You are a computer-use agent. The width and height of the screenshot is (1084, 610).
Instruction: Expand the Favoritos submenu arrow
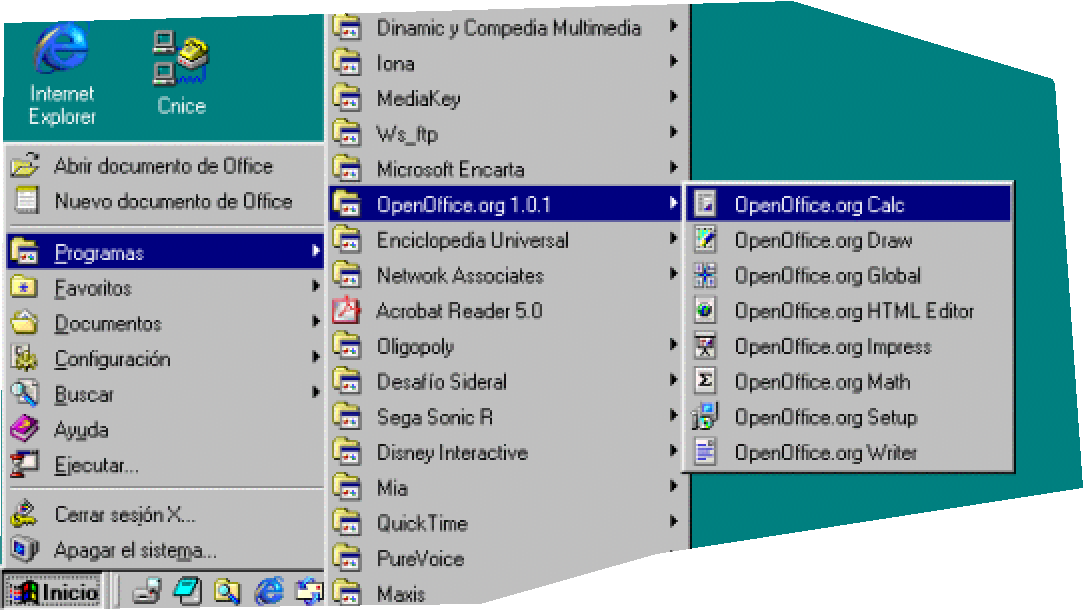315,288
